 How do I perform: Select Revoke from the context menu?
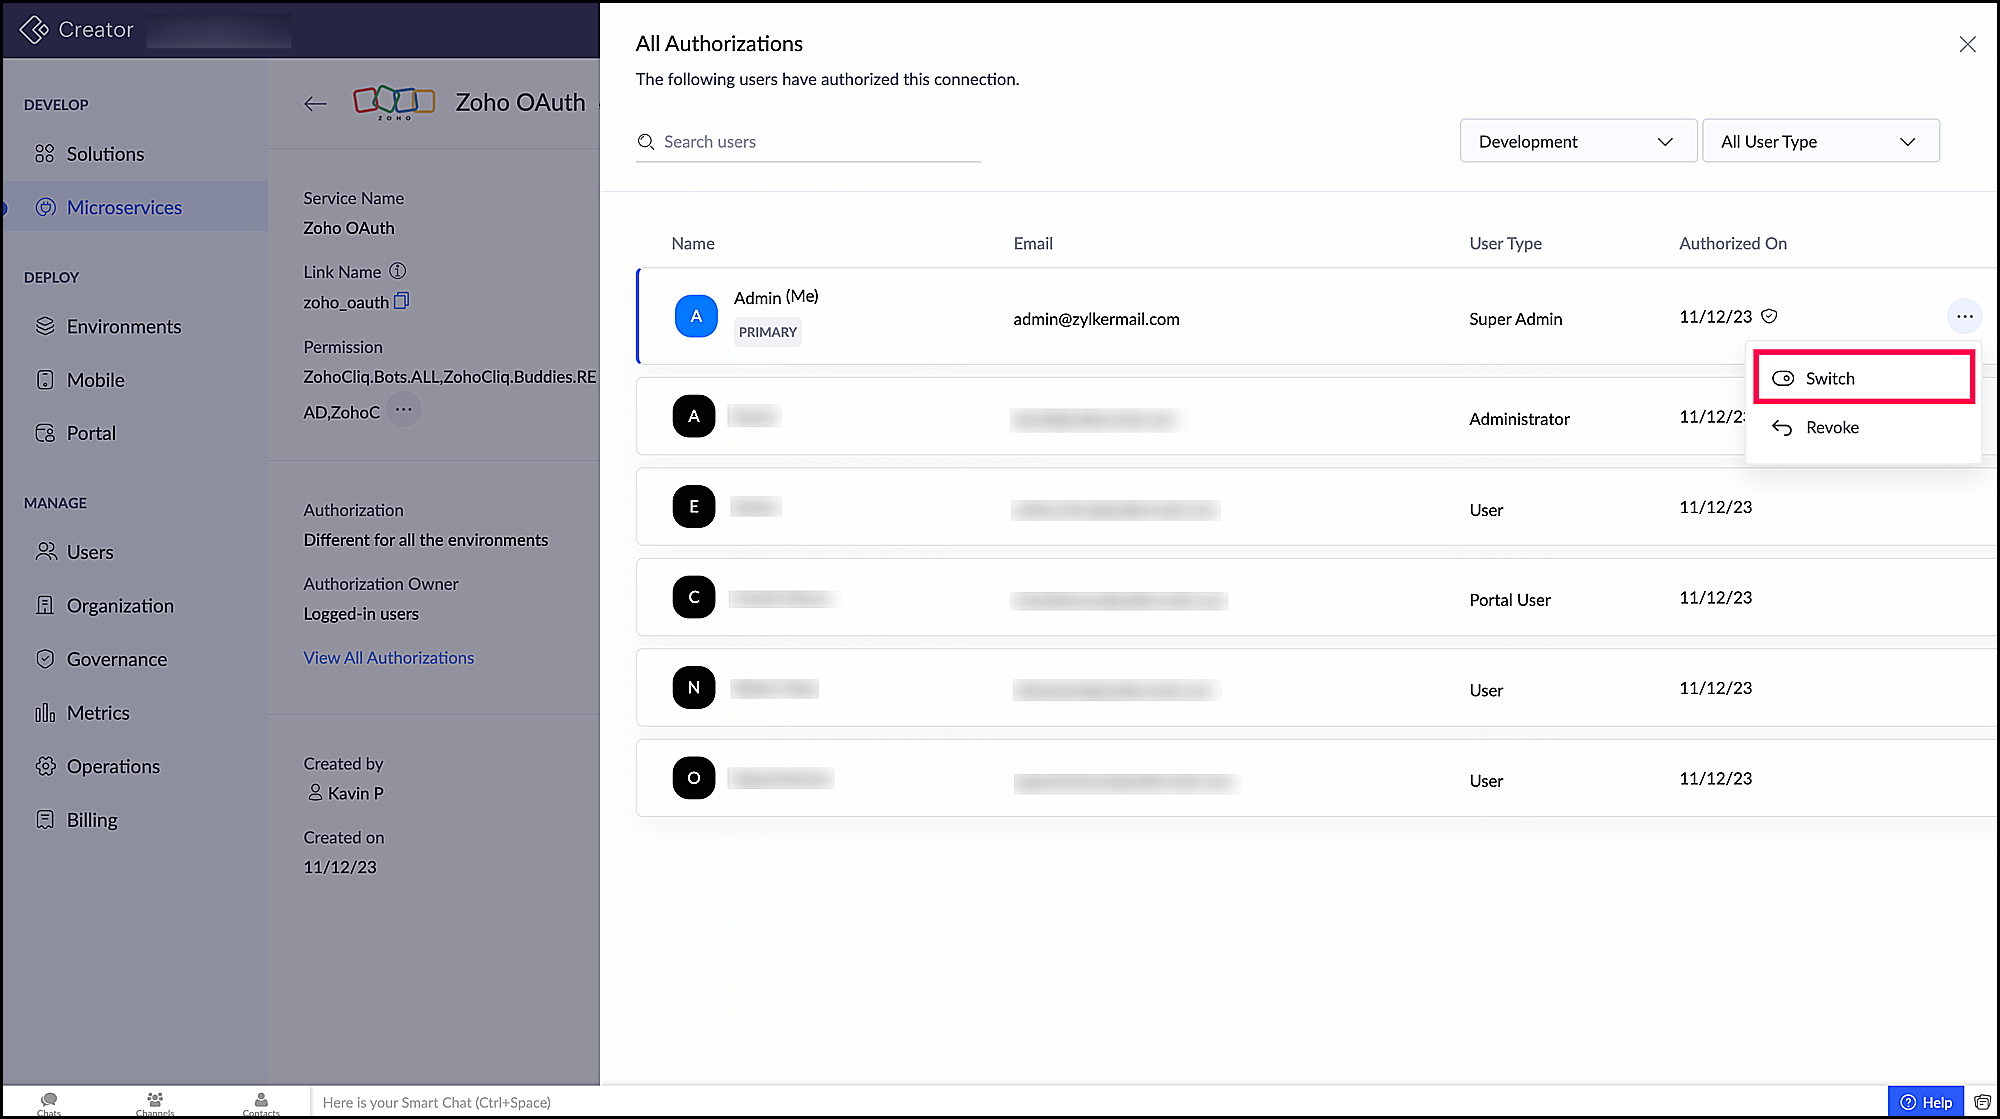[1831, 428]
